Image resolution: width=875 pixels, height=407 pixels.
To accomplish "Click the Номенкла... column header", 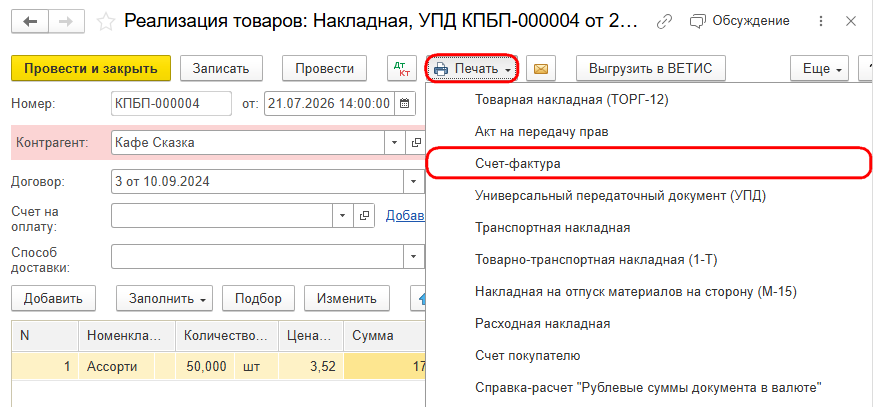I will coord(127,336).
